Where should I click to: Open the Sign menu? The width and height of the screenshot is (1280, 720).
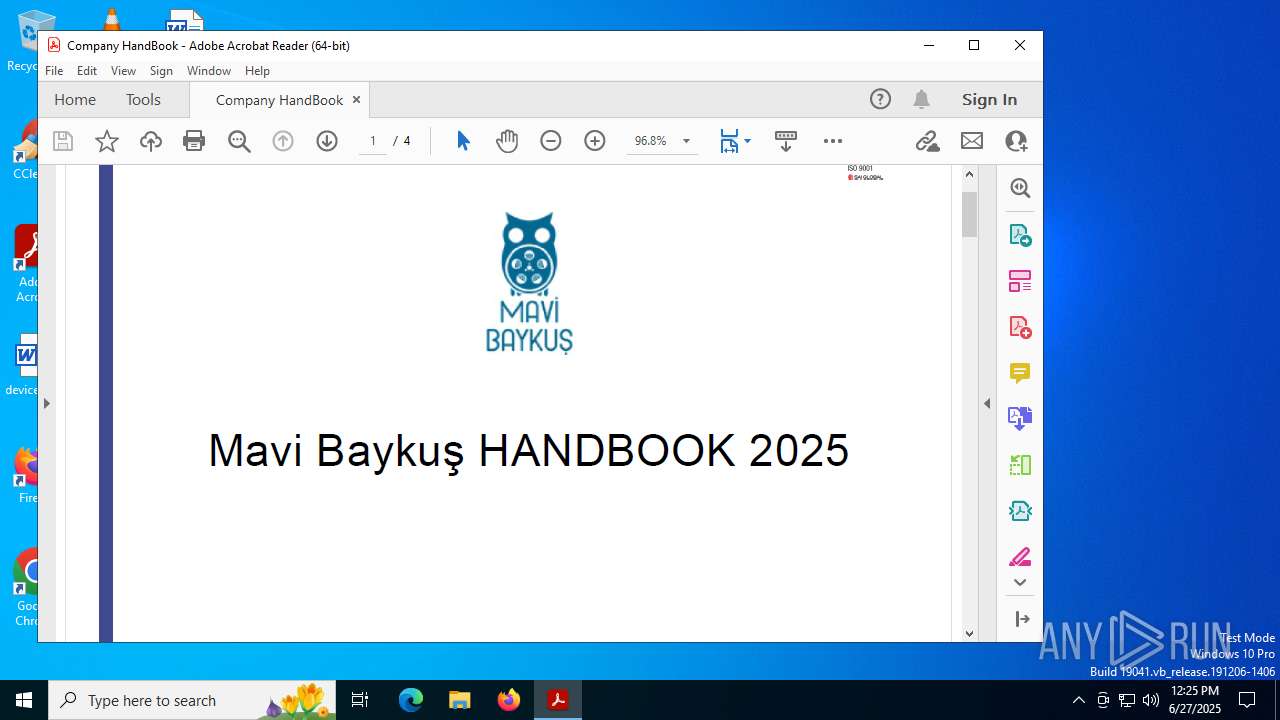pos(161,71)
